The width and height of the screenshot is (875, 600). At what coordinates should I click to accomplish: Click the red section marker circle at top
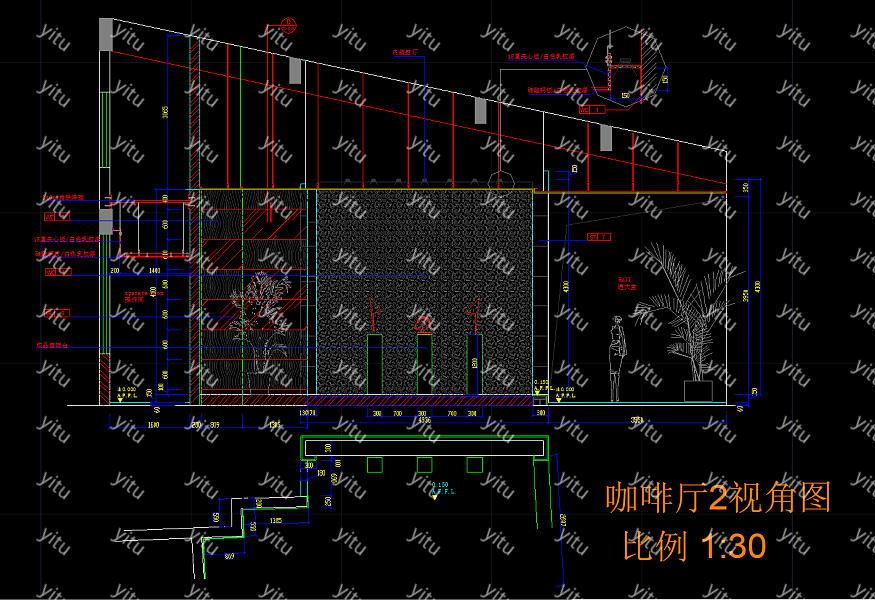(289, 25)
